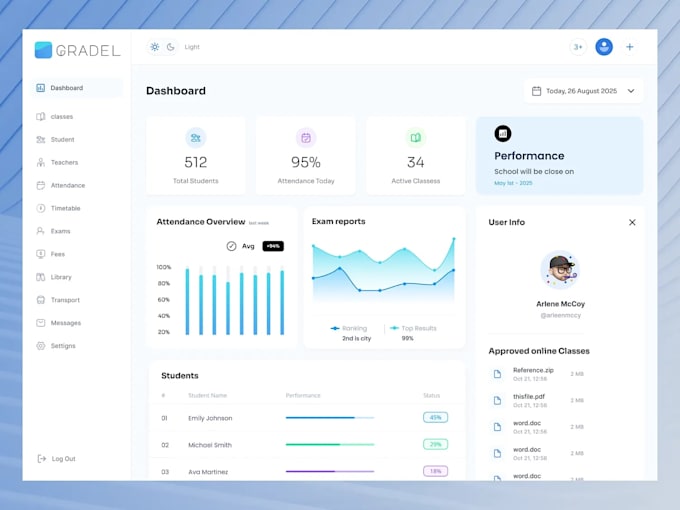Viewport: 680px width, 510px height.
Task: Click the Reference.zip file name
Action: pos(533,370)
